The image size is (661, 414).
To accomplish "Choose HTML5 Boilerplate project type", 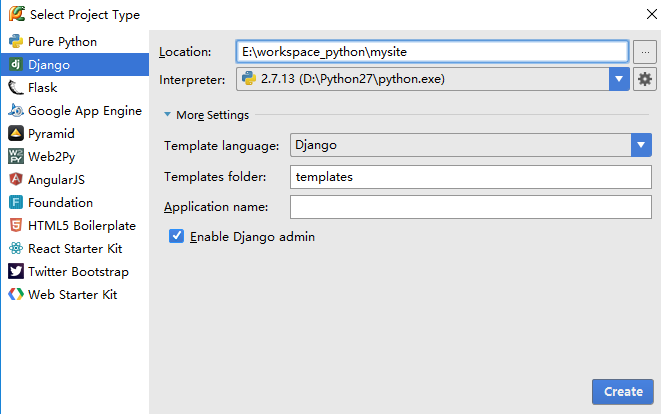I will pyautogui.click(x=75, y=226).
